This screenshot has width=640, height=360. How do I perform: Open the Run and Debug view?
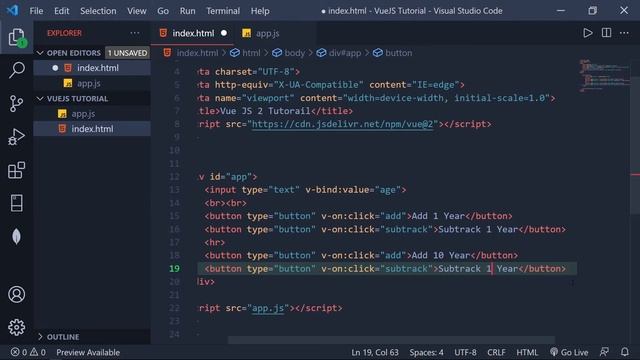16,137
